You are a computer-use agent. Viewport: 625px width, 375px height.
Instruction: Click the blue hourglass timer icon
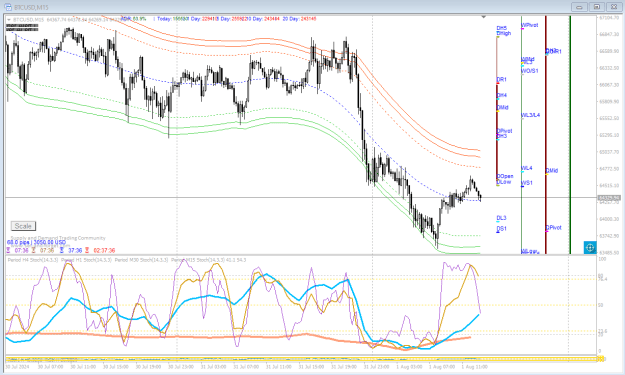62,251
